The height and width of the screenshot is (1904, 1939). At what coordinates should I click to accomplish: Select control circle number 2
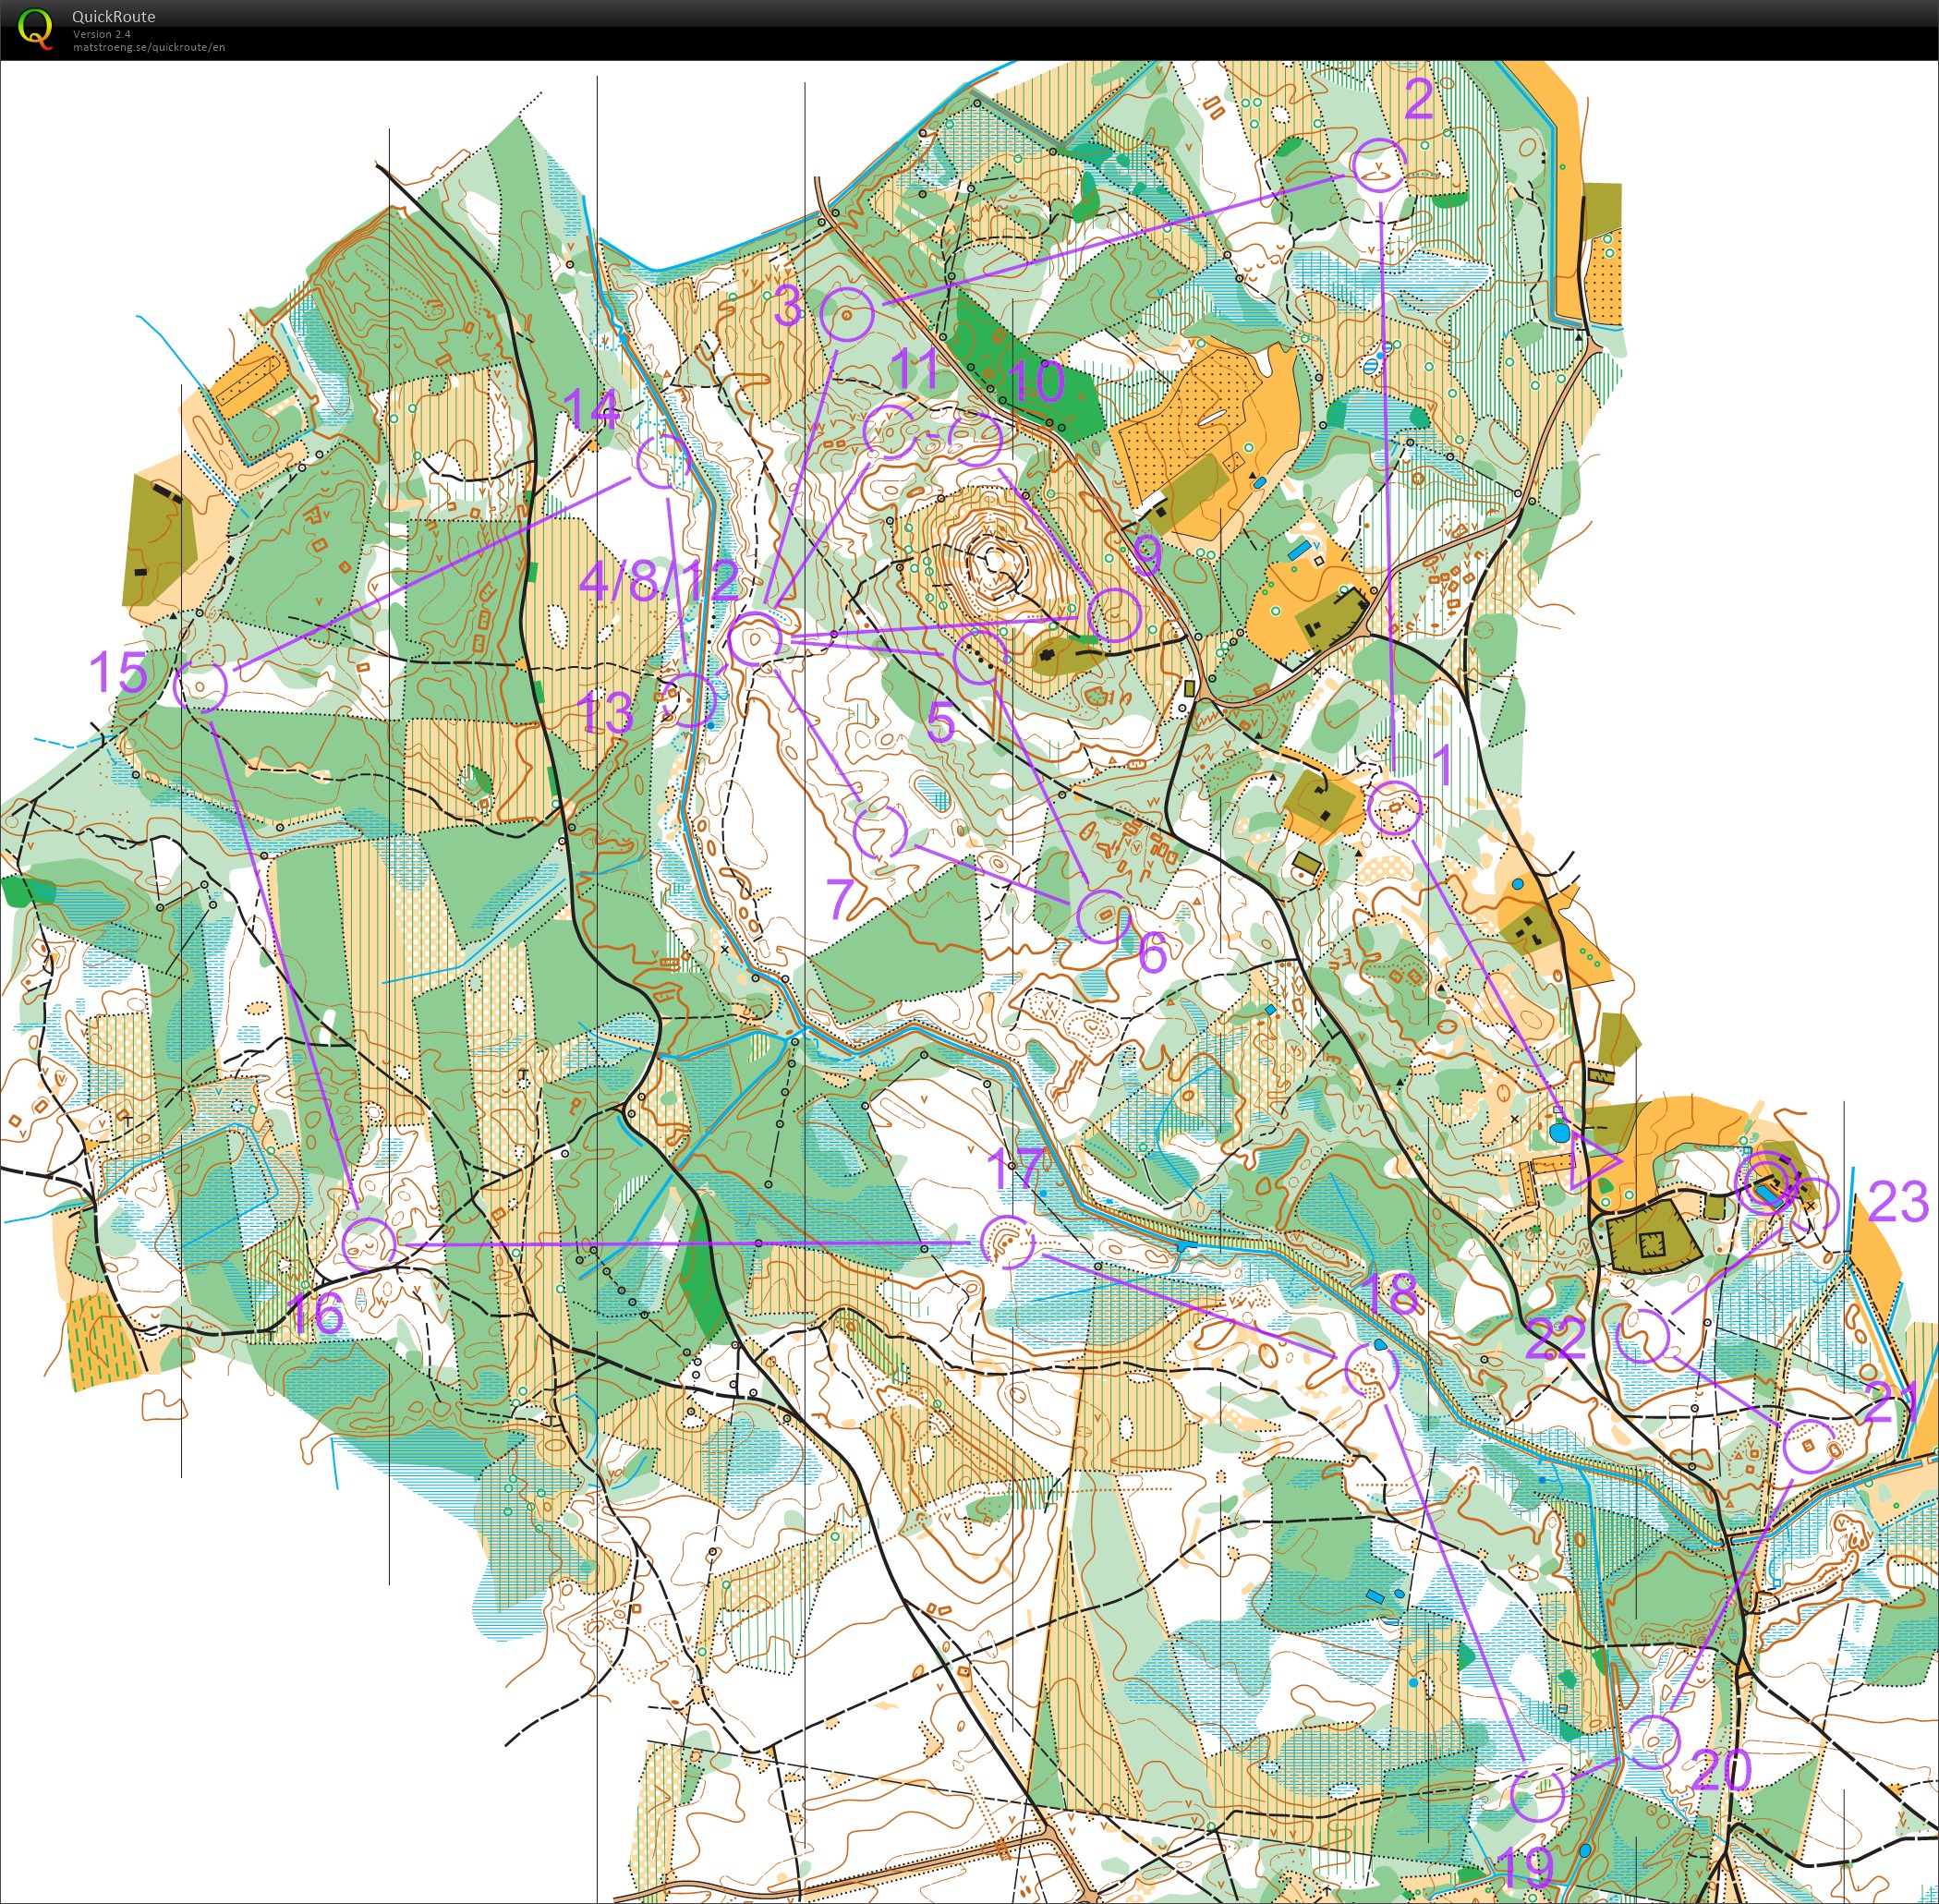pyautogui.click(x=1378, y=165)
